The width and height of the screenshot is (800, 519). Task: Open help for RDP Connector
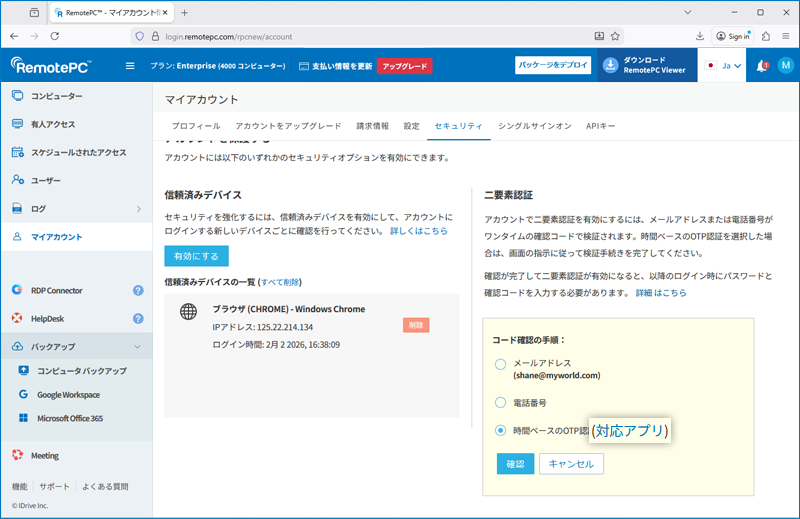138,290
